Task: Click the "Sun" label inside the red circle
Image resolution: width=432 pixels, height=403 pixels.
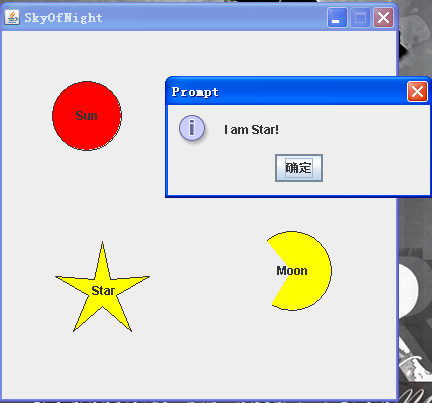Action: 87,116
